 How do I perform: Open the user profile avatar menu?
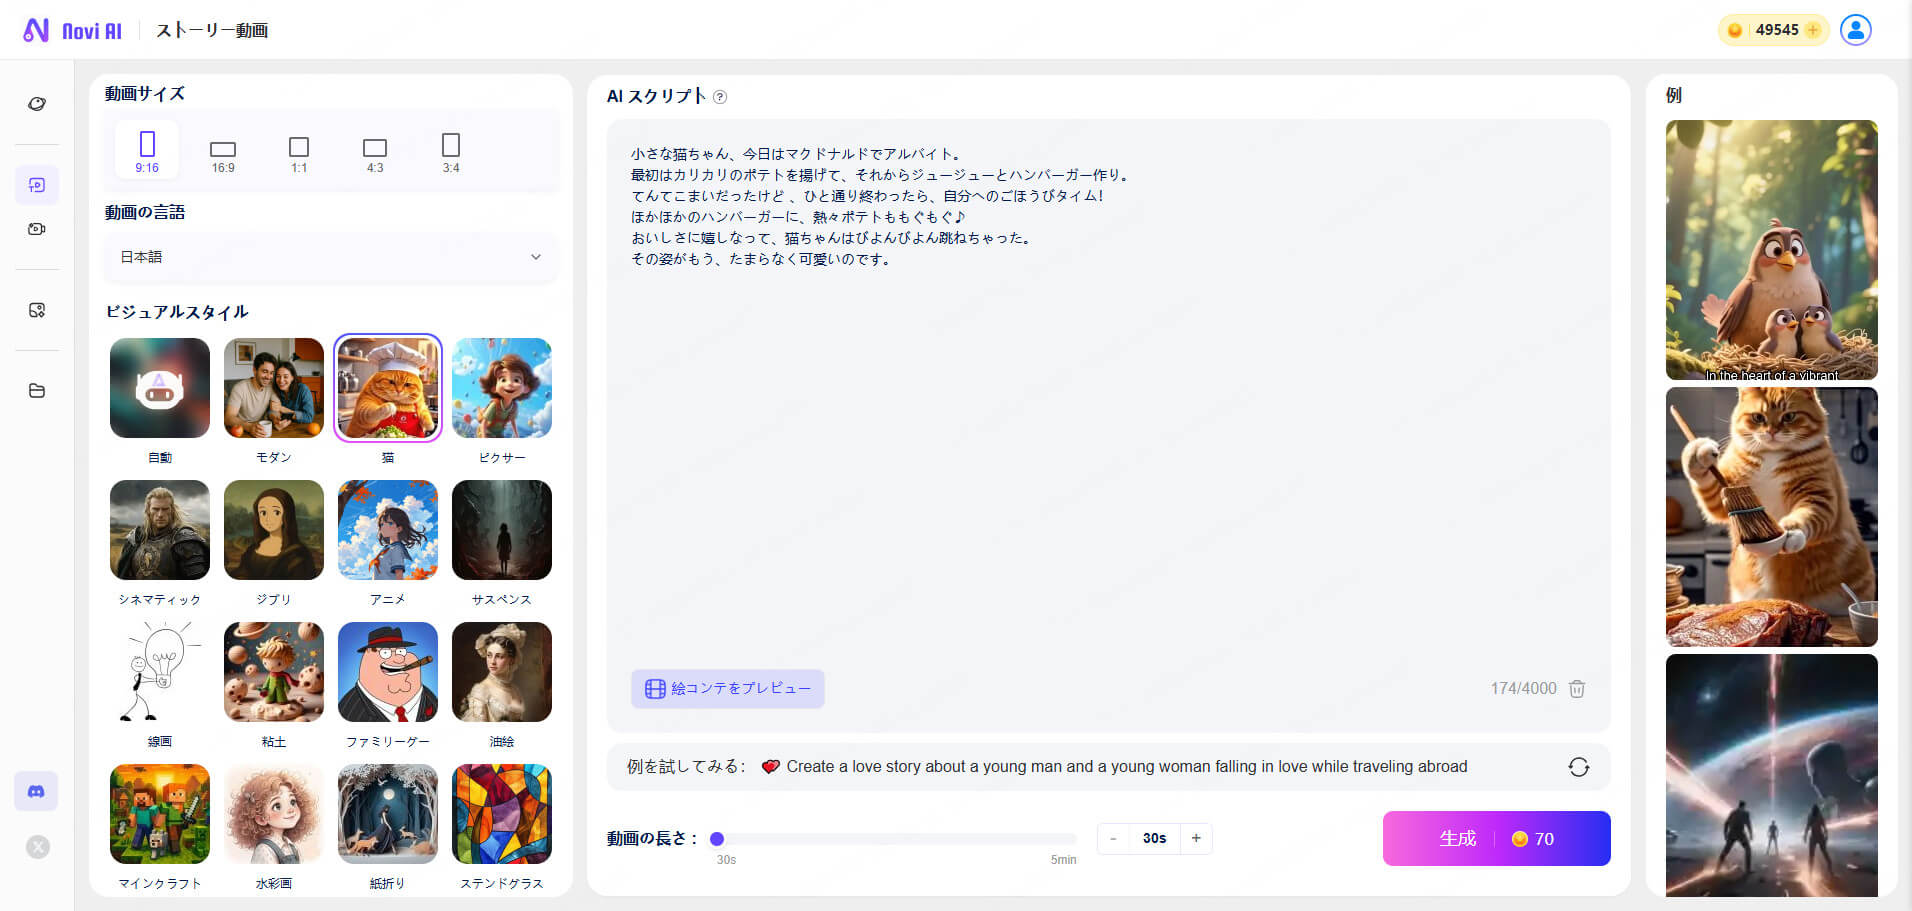point(1856,30)
